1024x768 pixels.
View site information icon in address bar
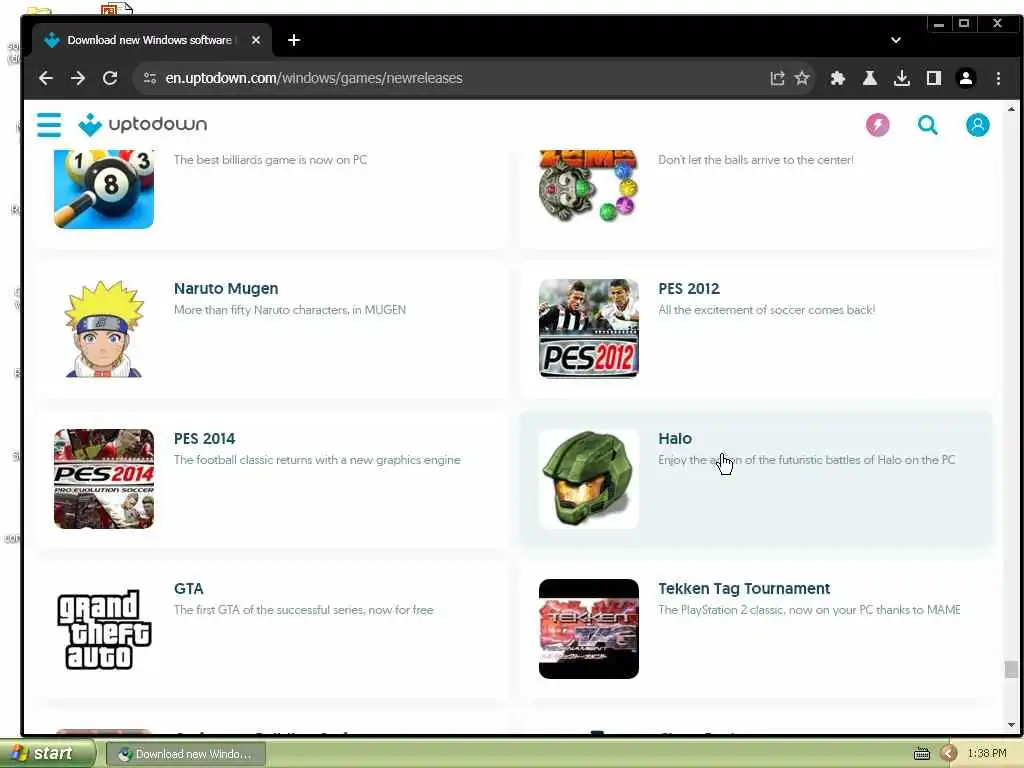[150, 78]
